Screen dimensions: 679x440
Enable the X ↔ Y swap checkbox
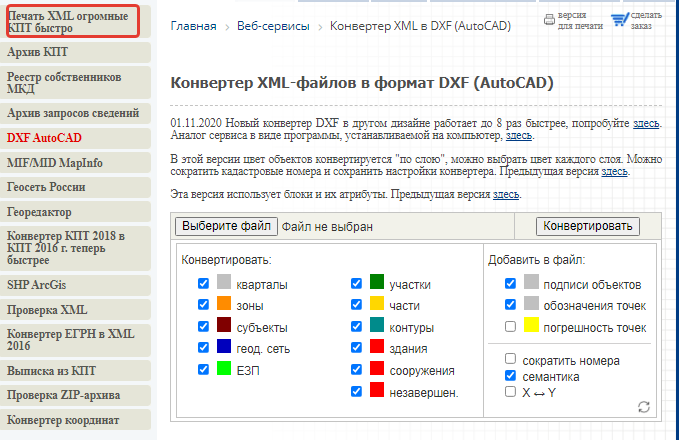pyautogui.click(x=510, y=391)
